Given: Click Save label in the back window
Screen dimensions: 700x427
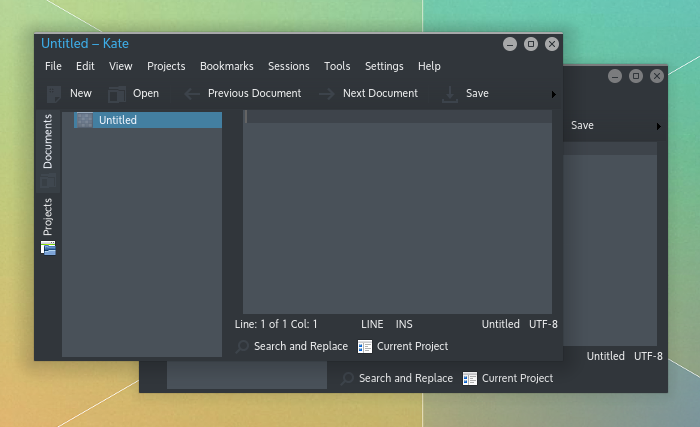Looking at the screenshot, I should tap(582, 126).
